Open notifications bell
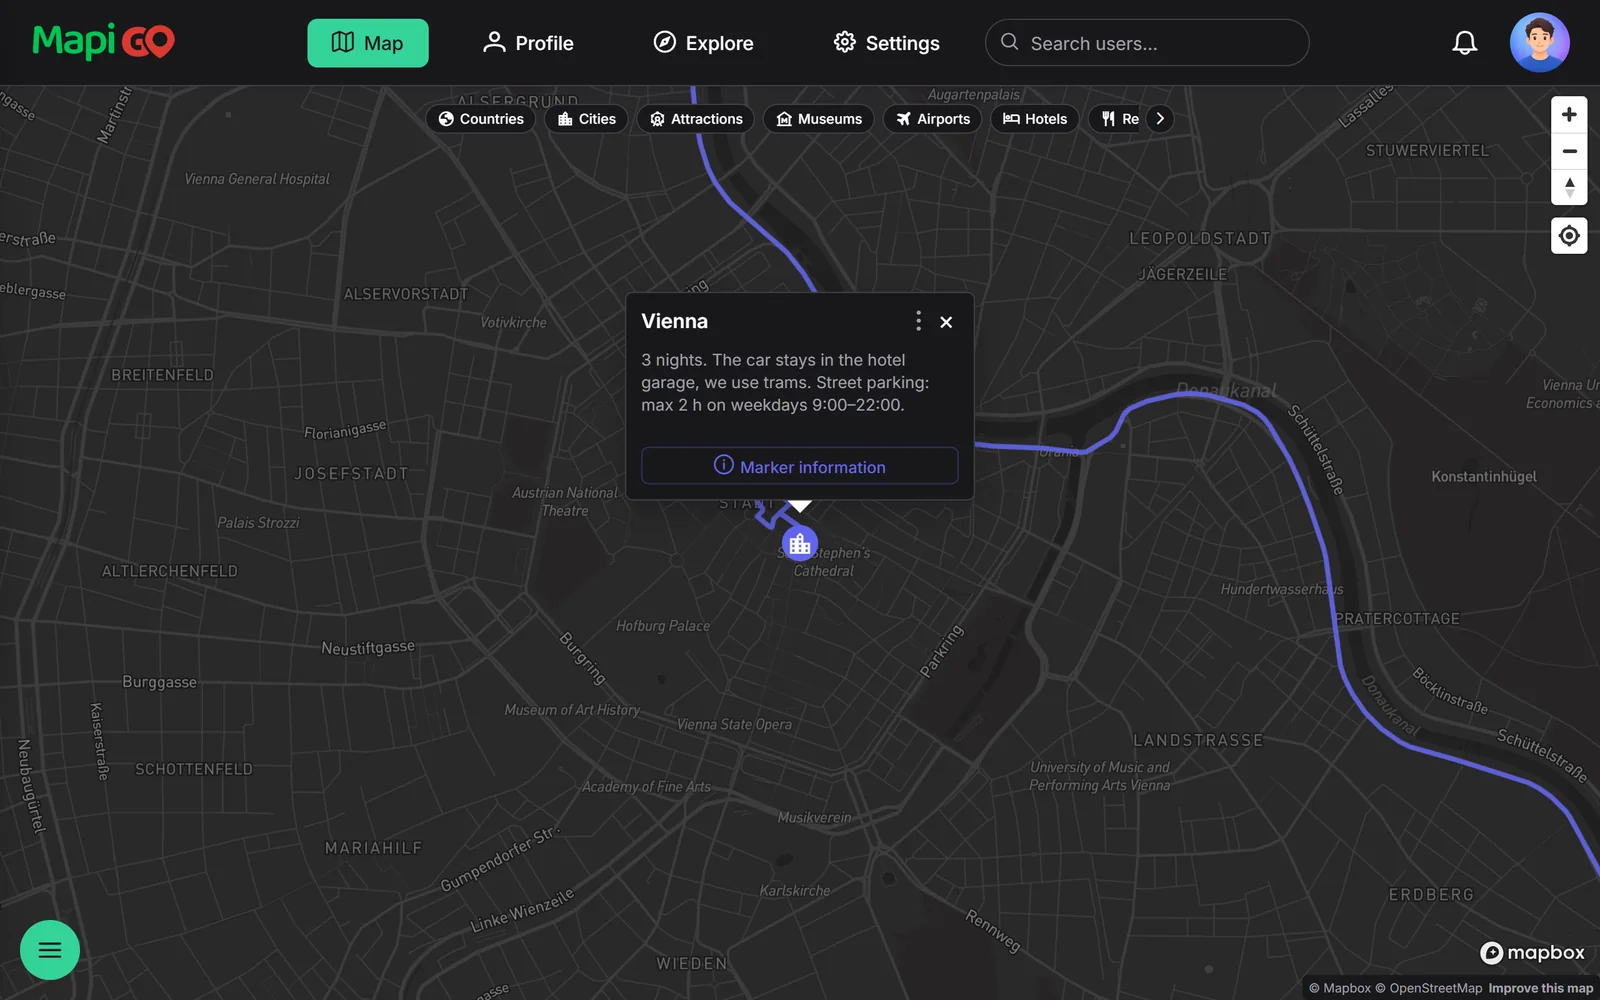 click(1465, 43)
